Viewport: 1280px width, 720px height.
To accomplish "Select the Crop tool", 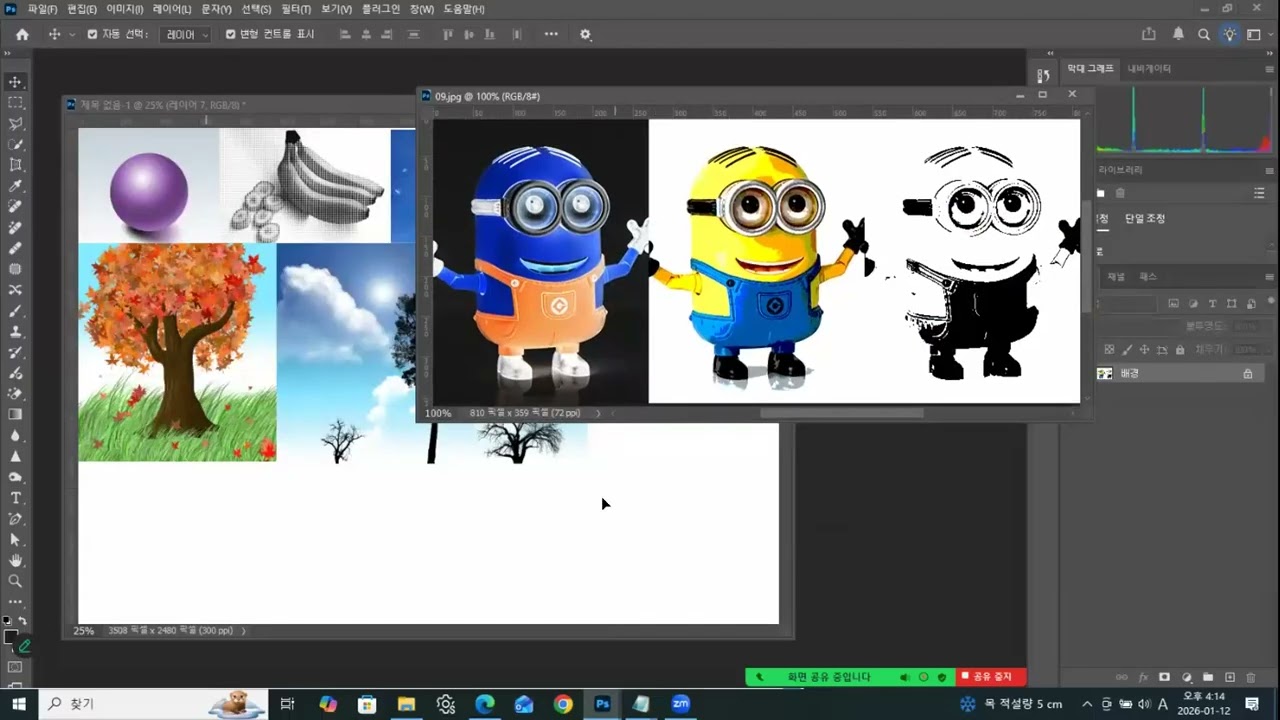I will tap(15, 165).
